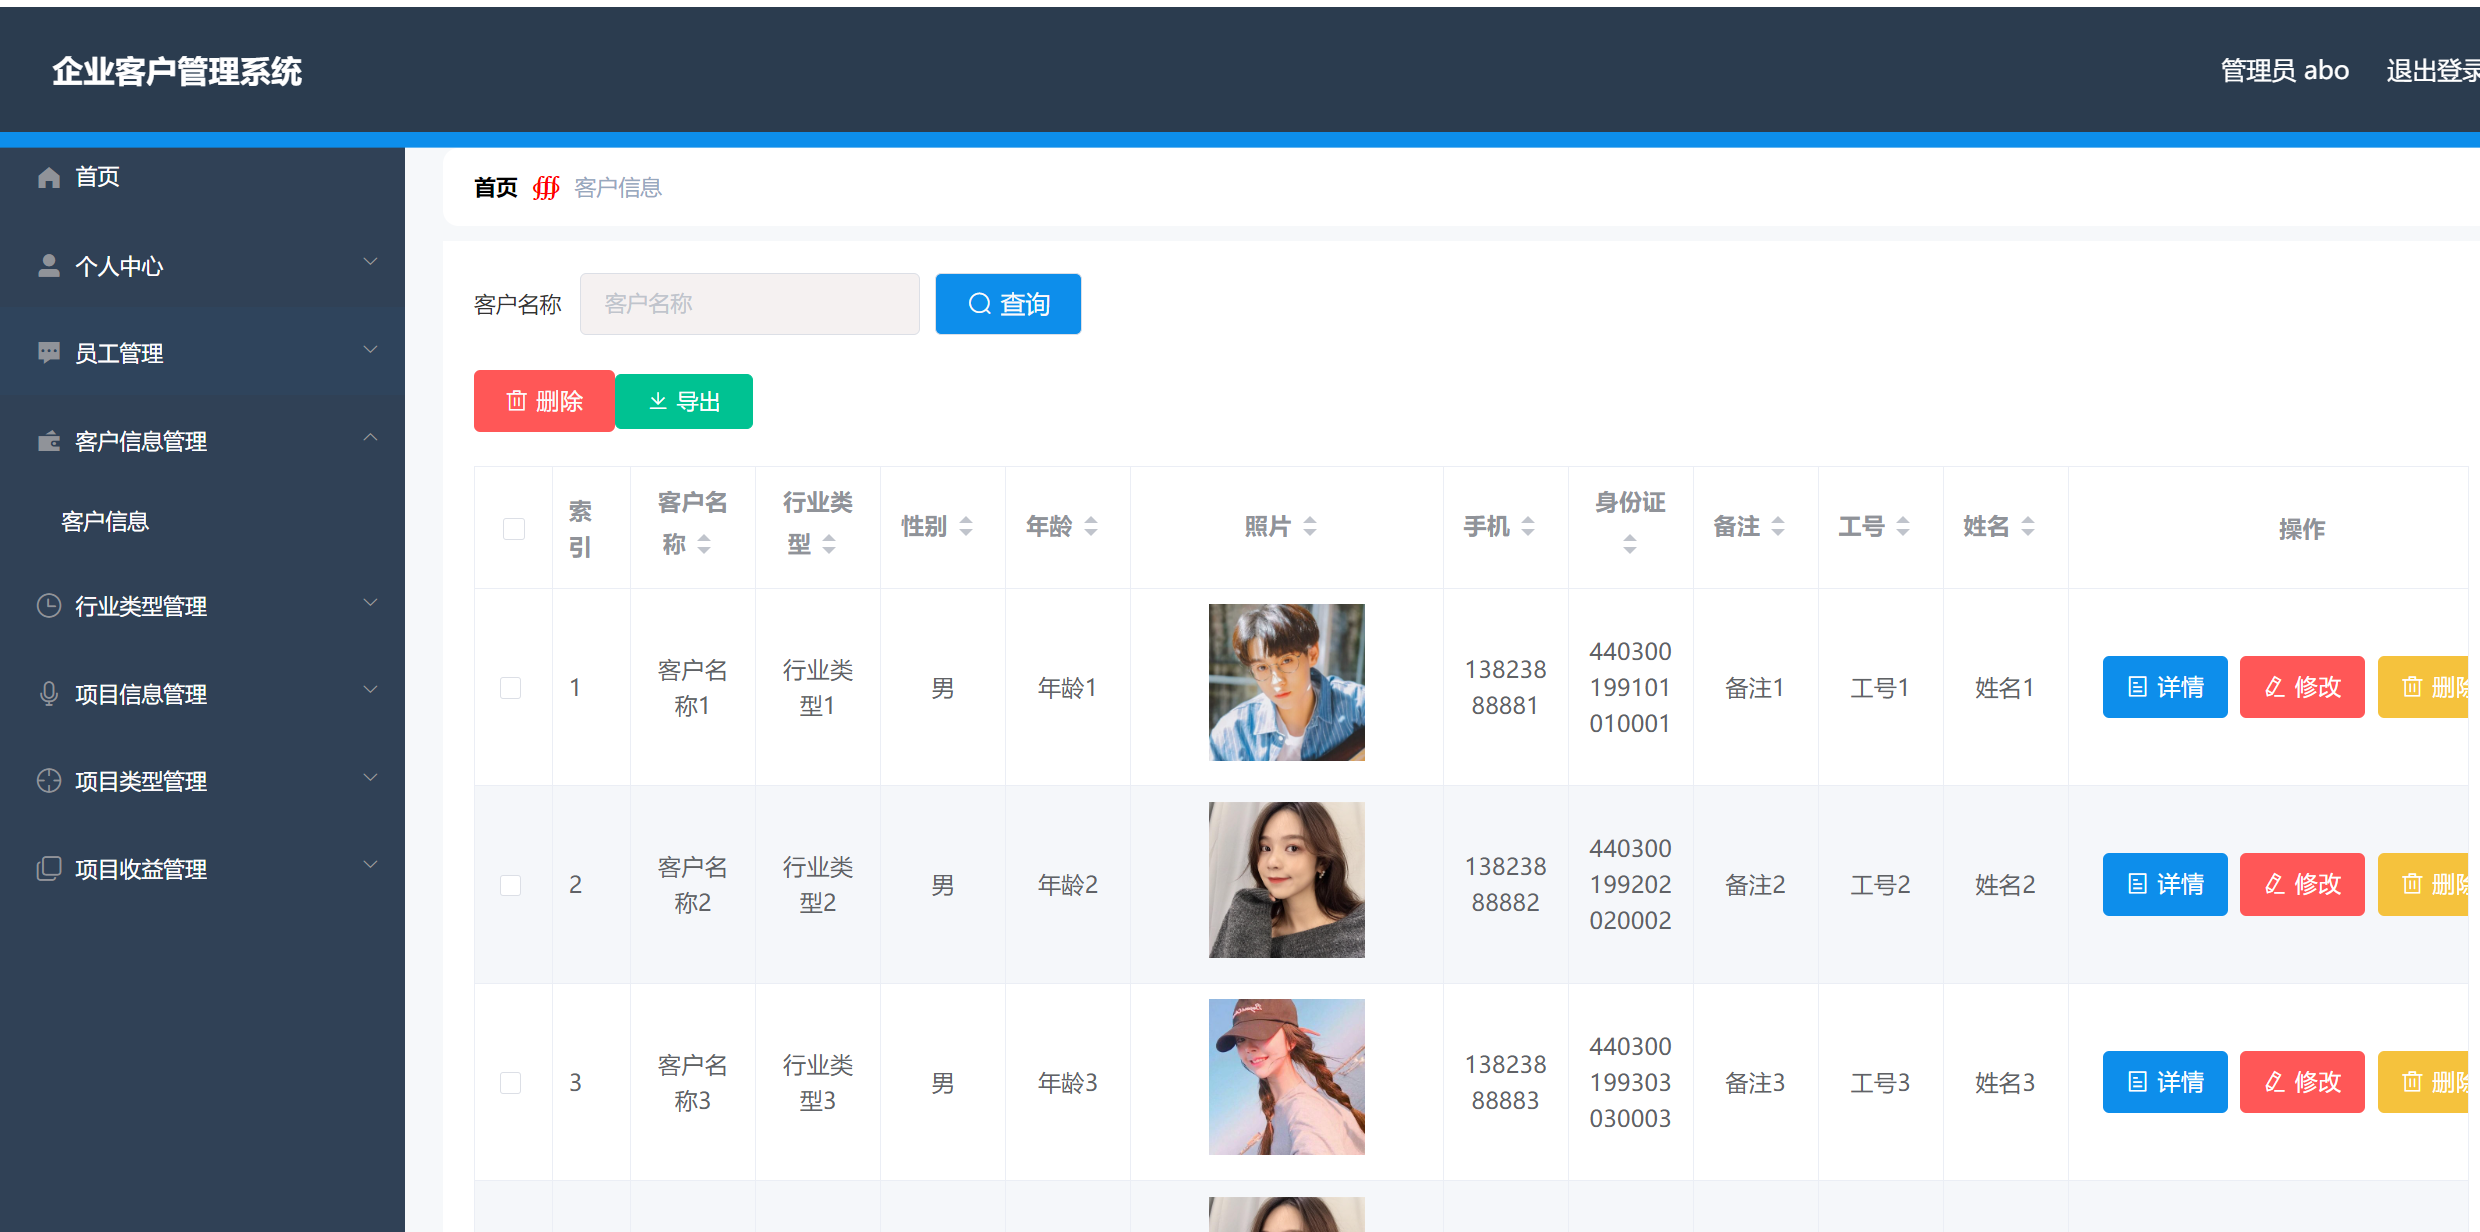This screenshot has width=2480, height=1232.
Task: Expand the 个人中心 menu chevron
Action: pos(370,262)
